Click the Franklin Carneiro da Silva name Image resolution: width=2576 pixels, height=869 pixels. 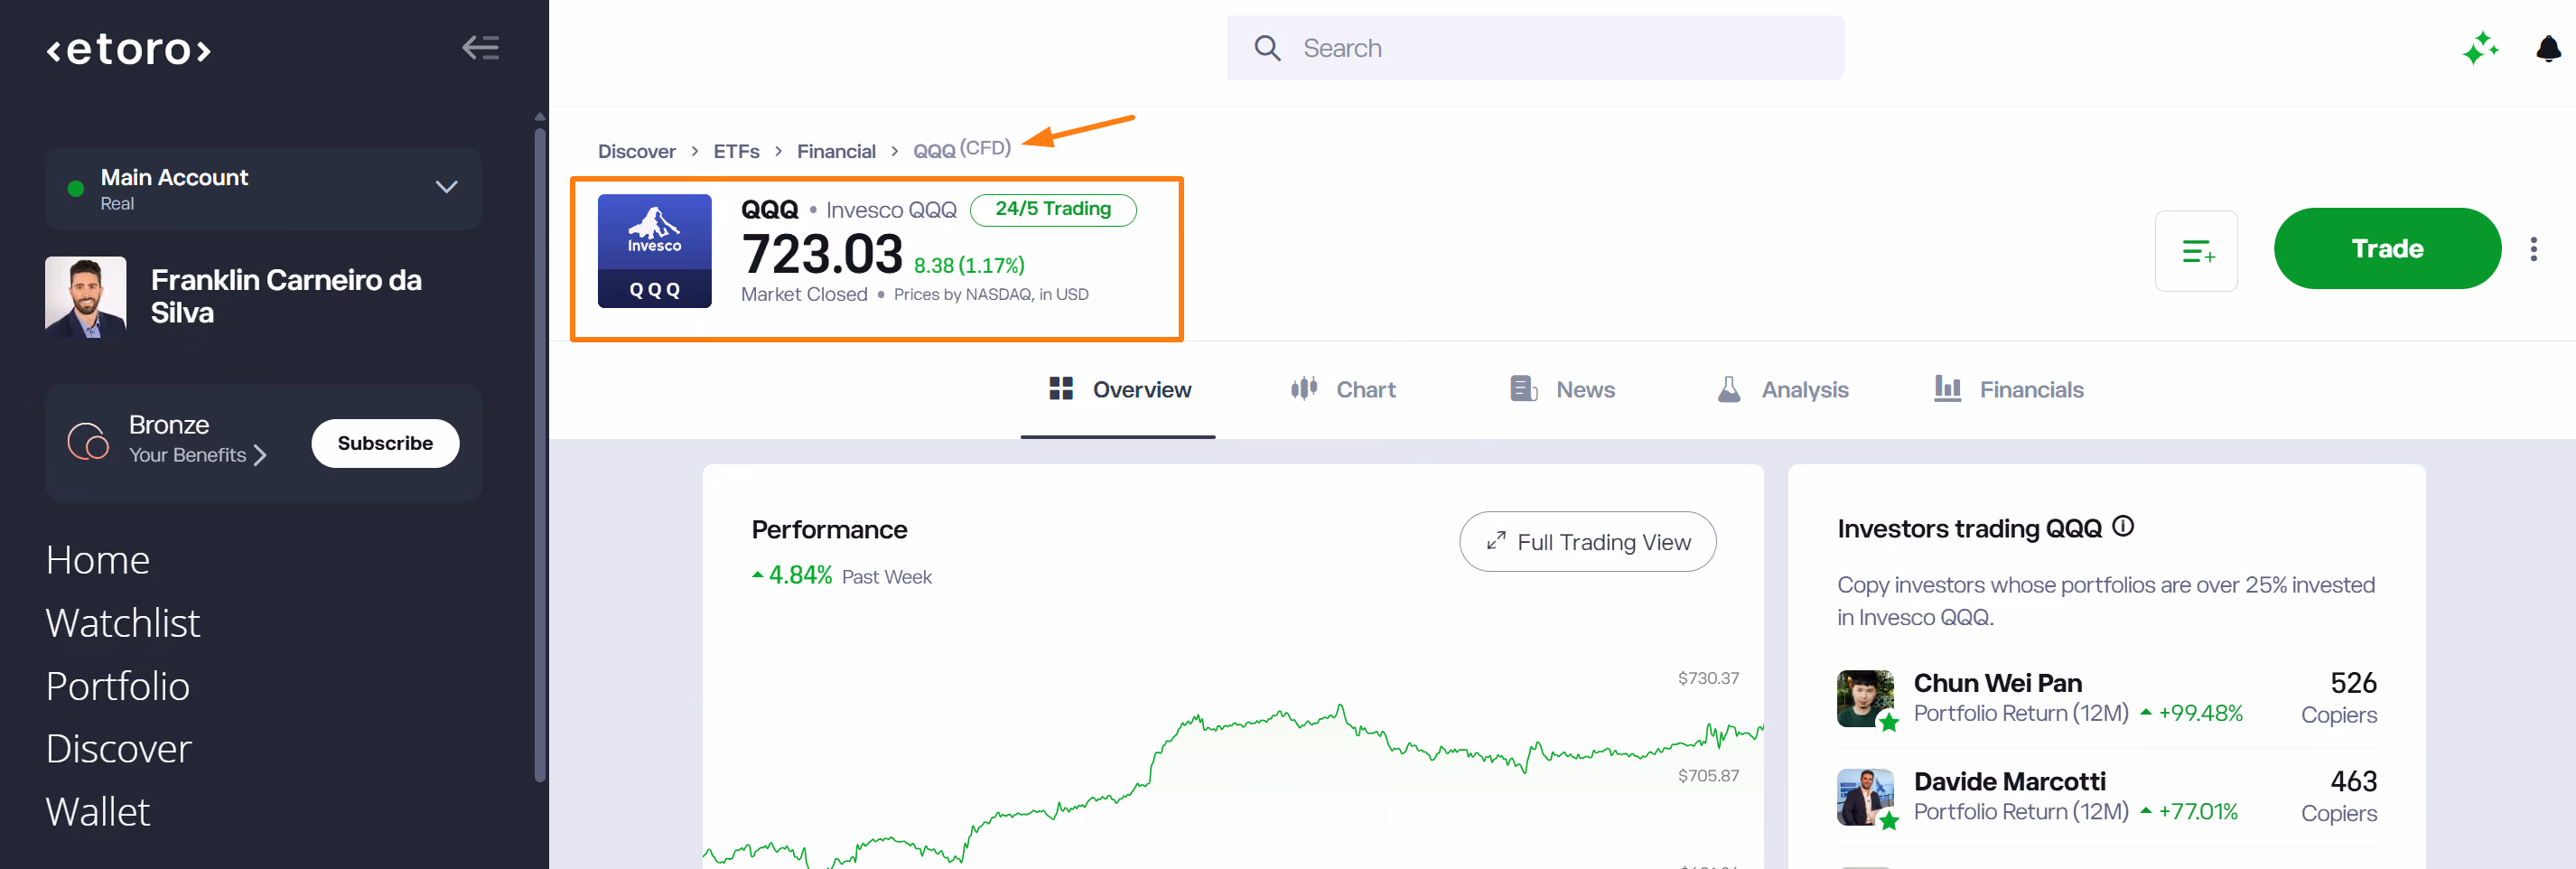[286, 296]
